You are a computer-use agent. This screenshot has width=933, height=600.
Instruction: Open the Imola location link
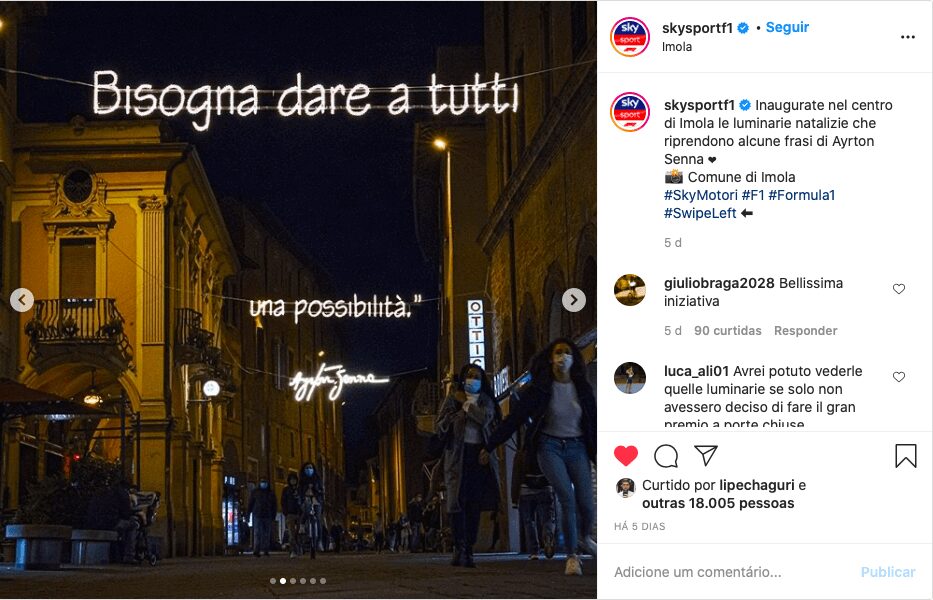pos(677,47)
